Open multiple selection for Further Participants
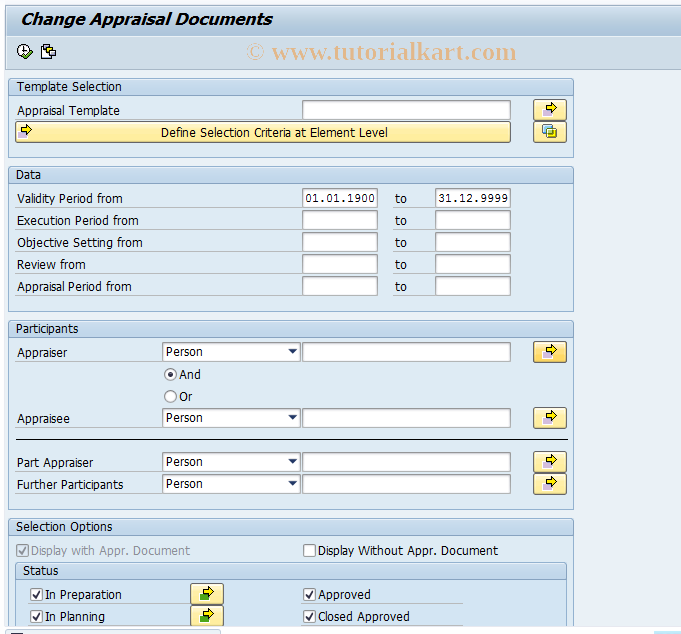 549,484
